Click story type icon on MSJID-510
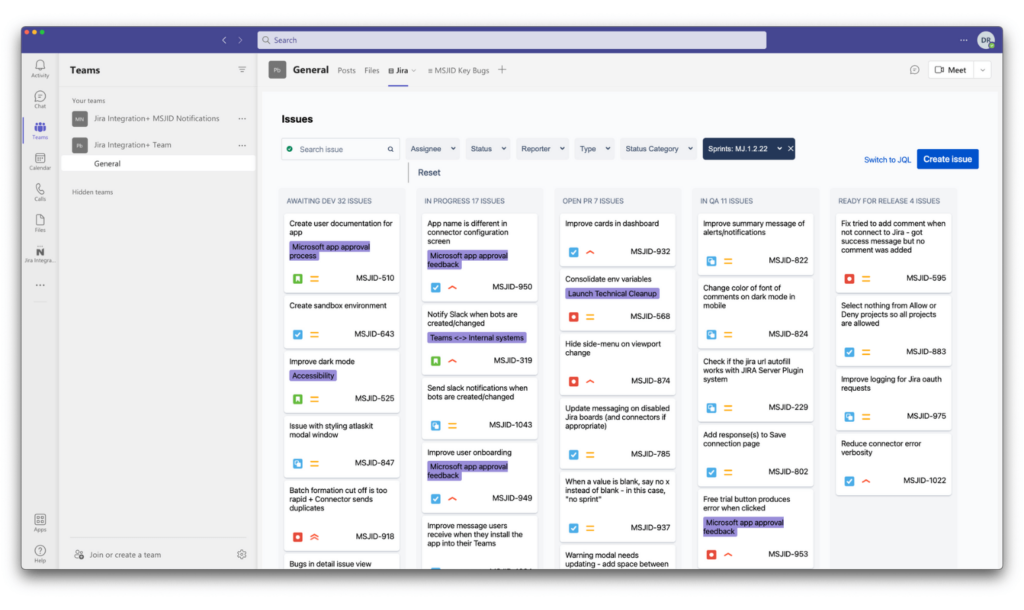Image resolution: width=1024 pixels, height=610 pixels. (x=298, y=279)
